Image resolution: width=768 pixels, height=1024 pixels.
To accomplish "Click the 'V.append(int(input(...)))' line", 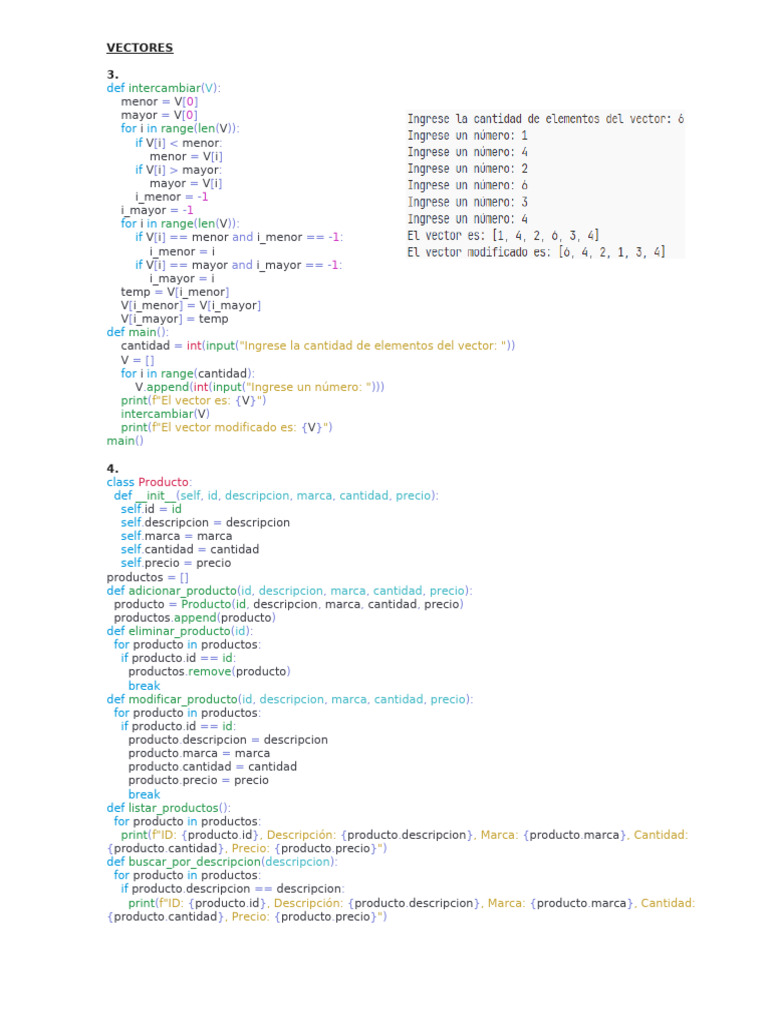I will point(259,387).
